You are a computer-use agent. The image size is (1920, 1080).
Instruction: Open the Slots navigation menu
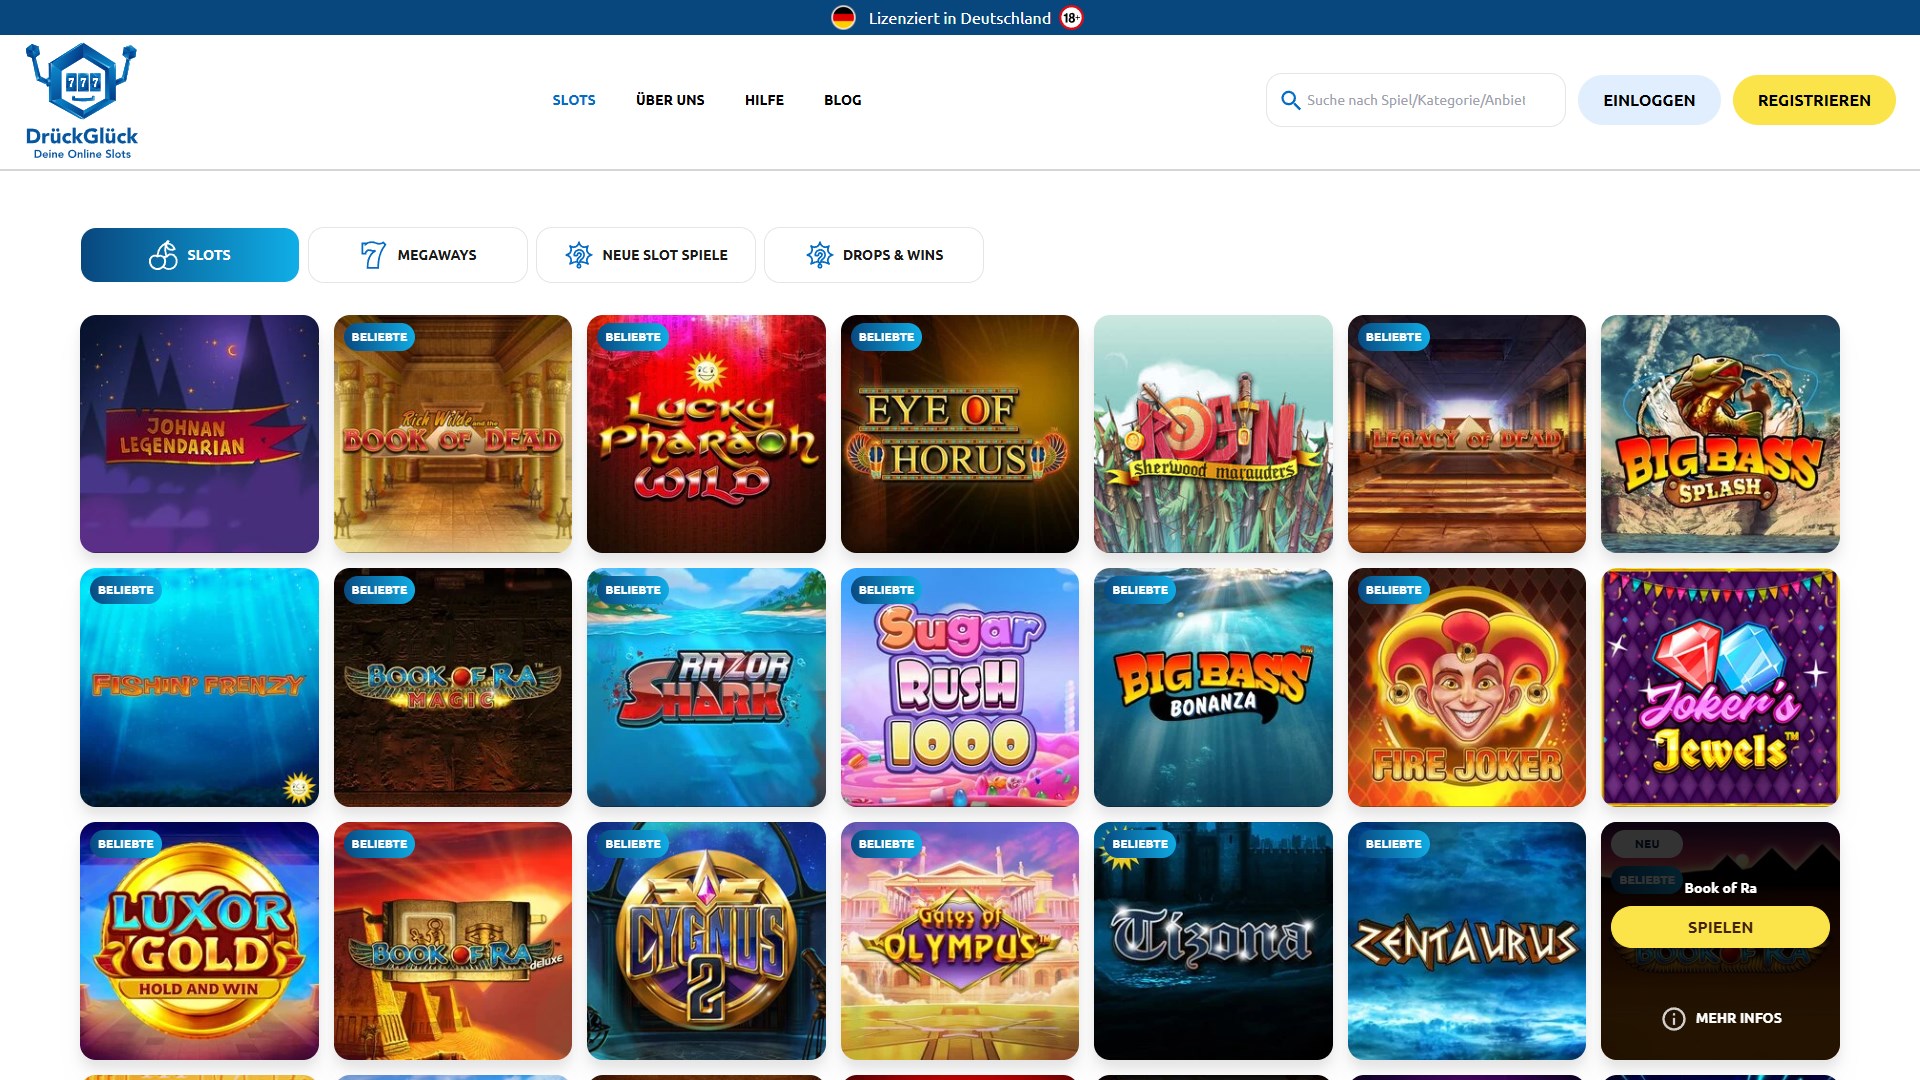(574, 100)
